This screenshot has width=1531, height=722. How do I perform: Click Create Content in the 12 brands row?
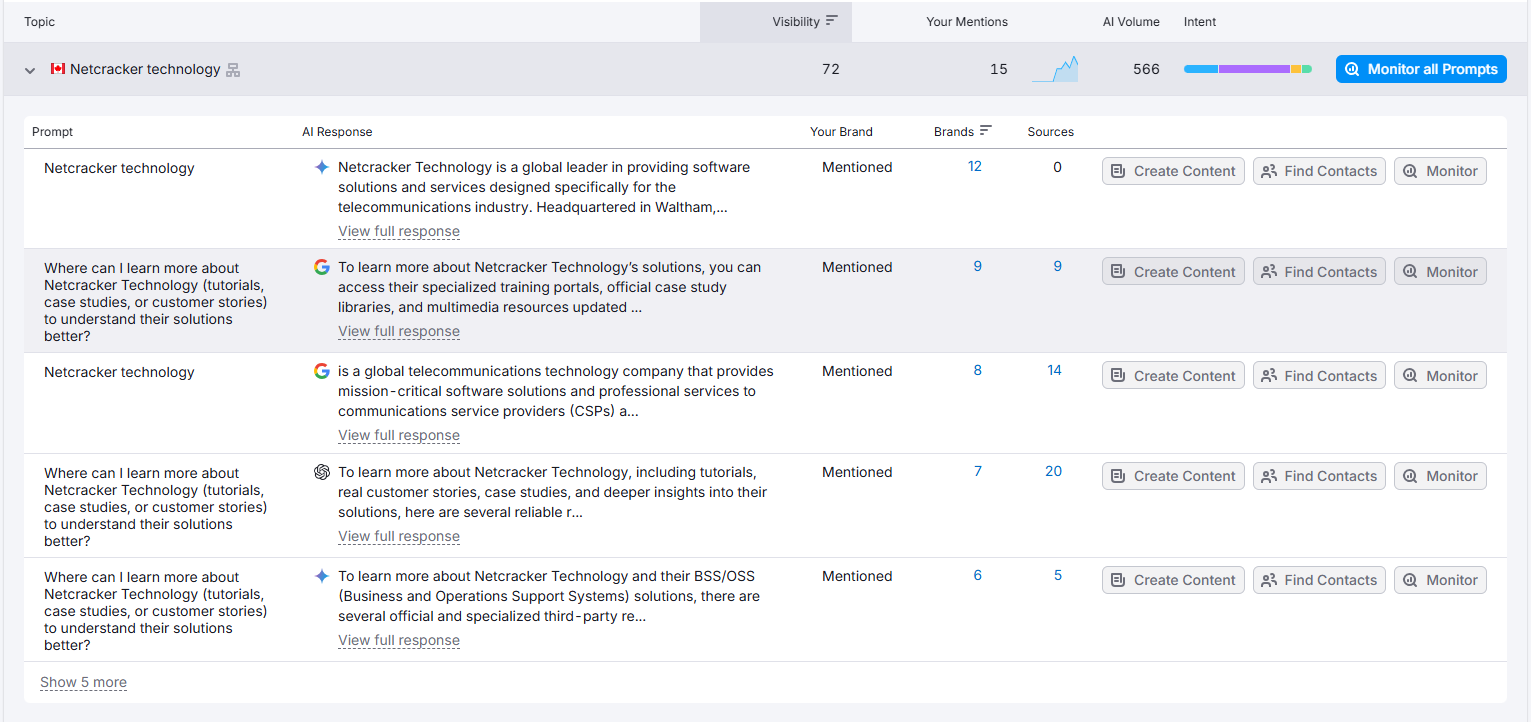click(x=1173, y=171)
